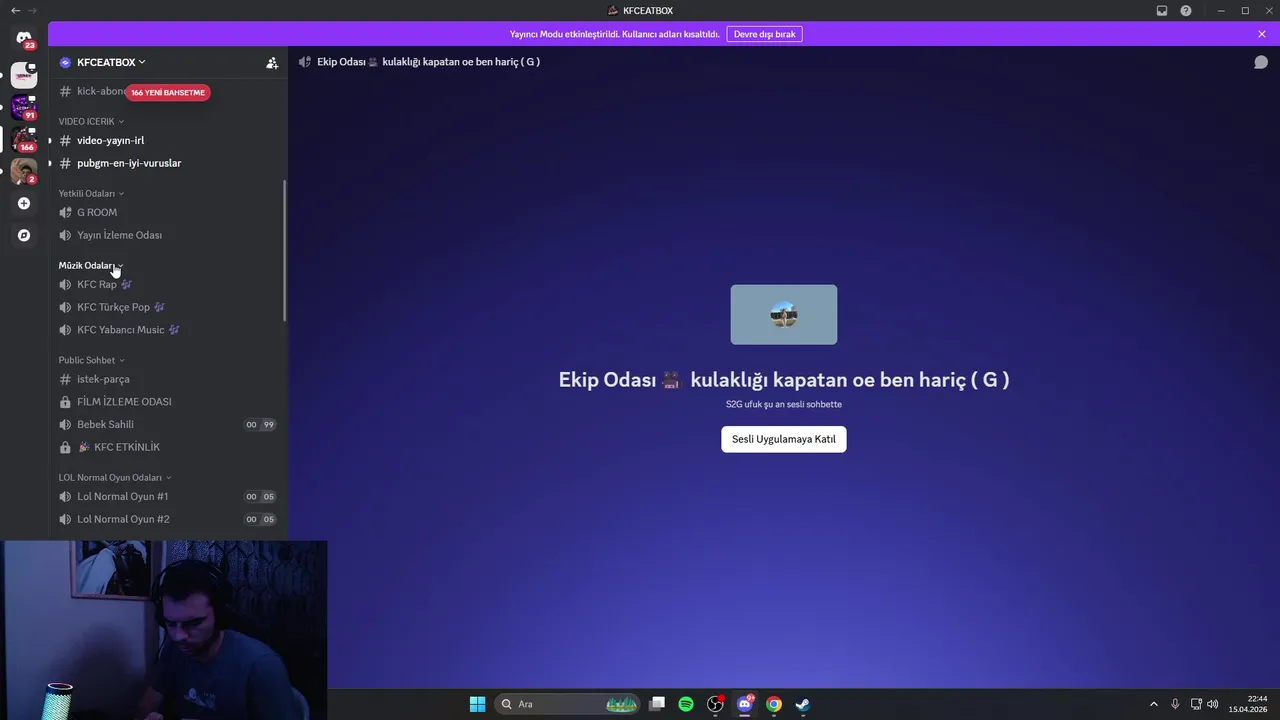Click the Windows Start button
Screen dimensions: 1280x720
coord(477,704)
